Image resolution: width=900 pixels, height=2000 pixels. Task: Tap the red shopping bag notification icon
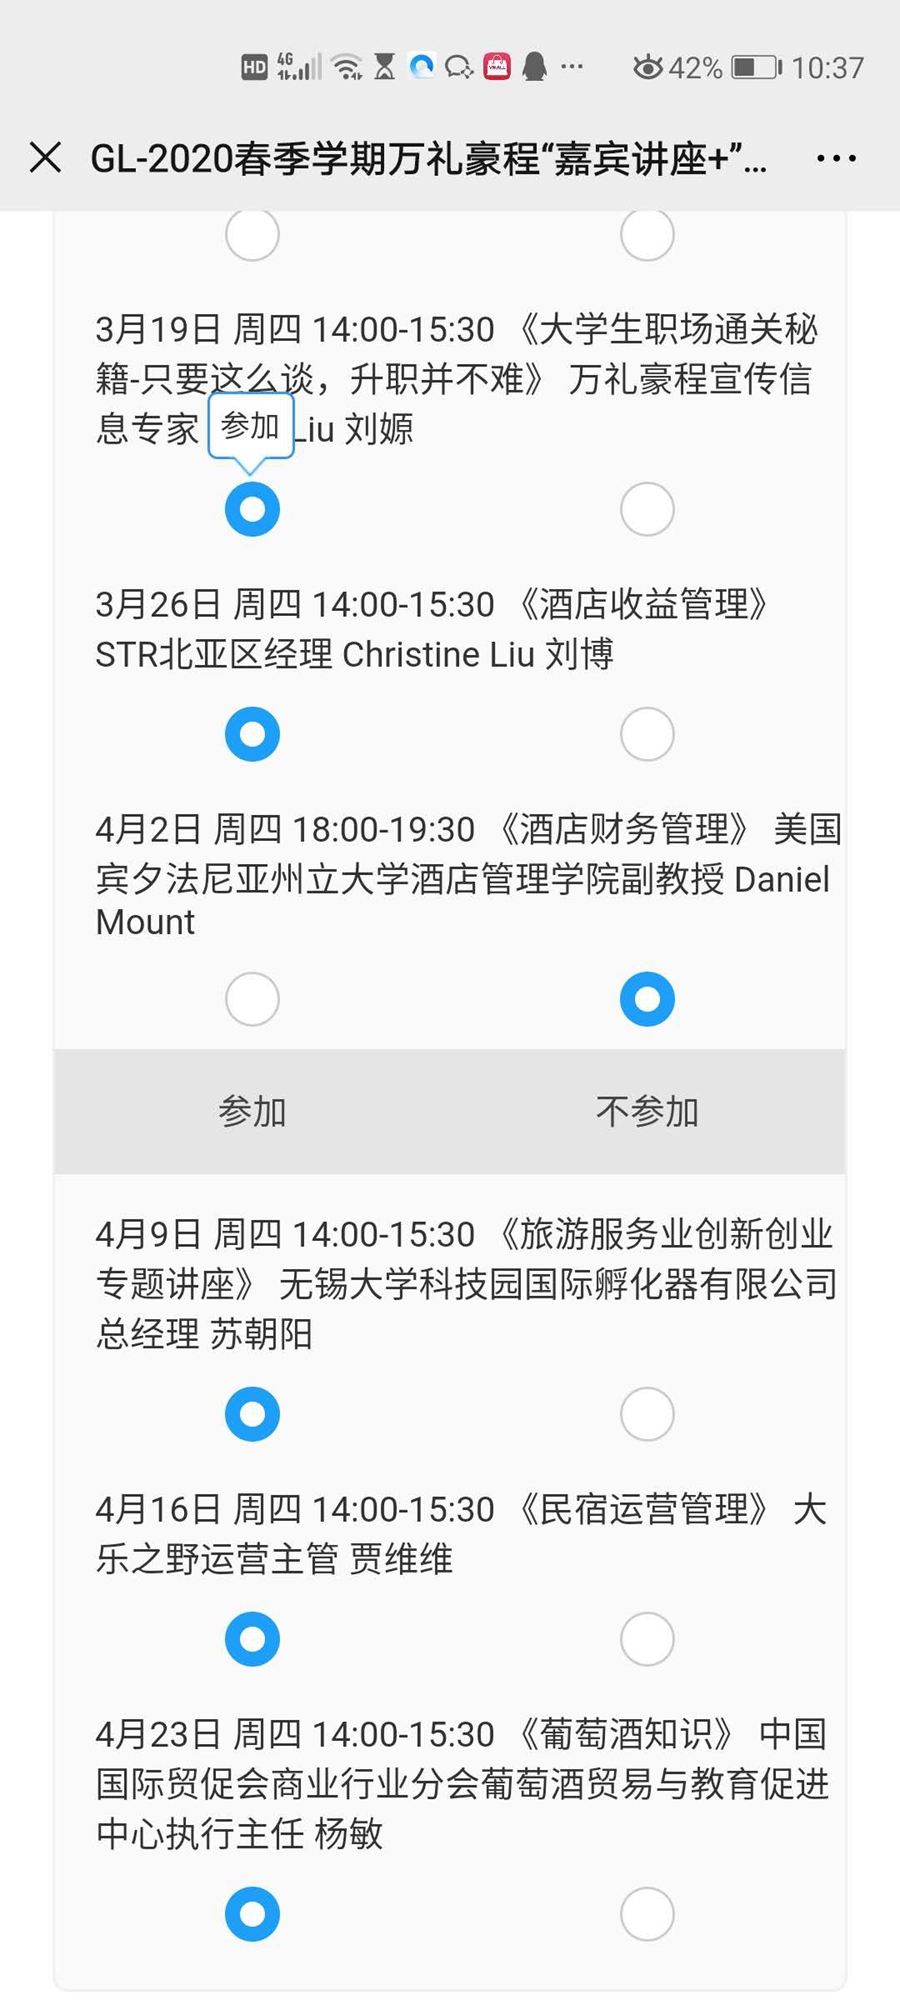[497, 67]
